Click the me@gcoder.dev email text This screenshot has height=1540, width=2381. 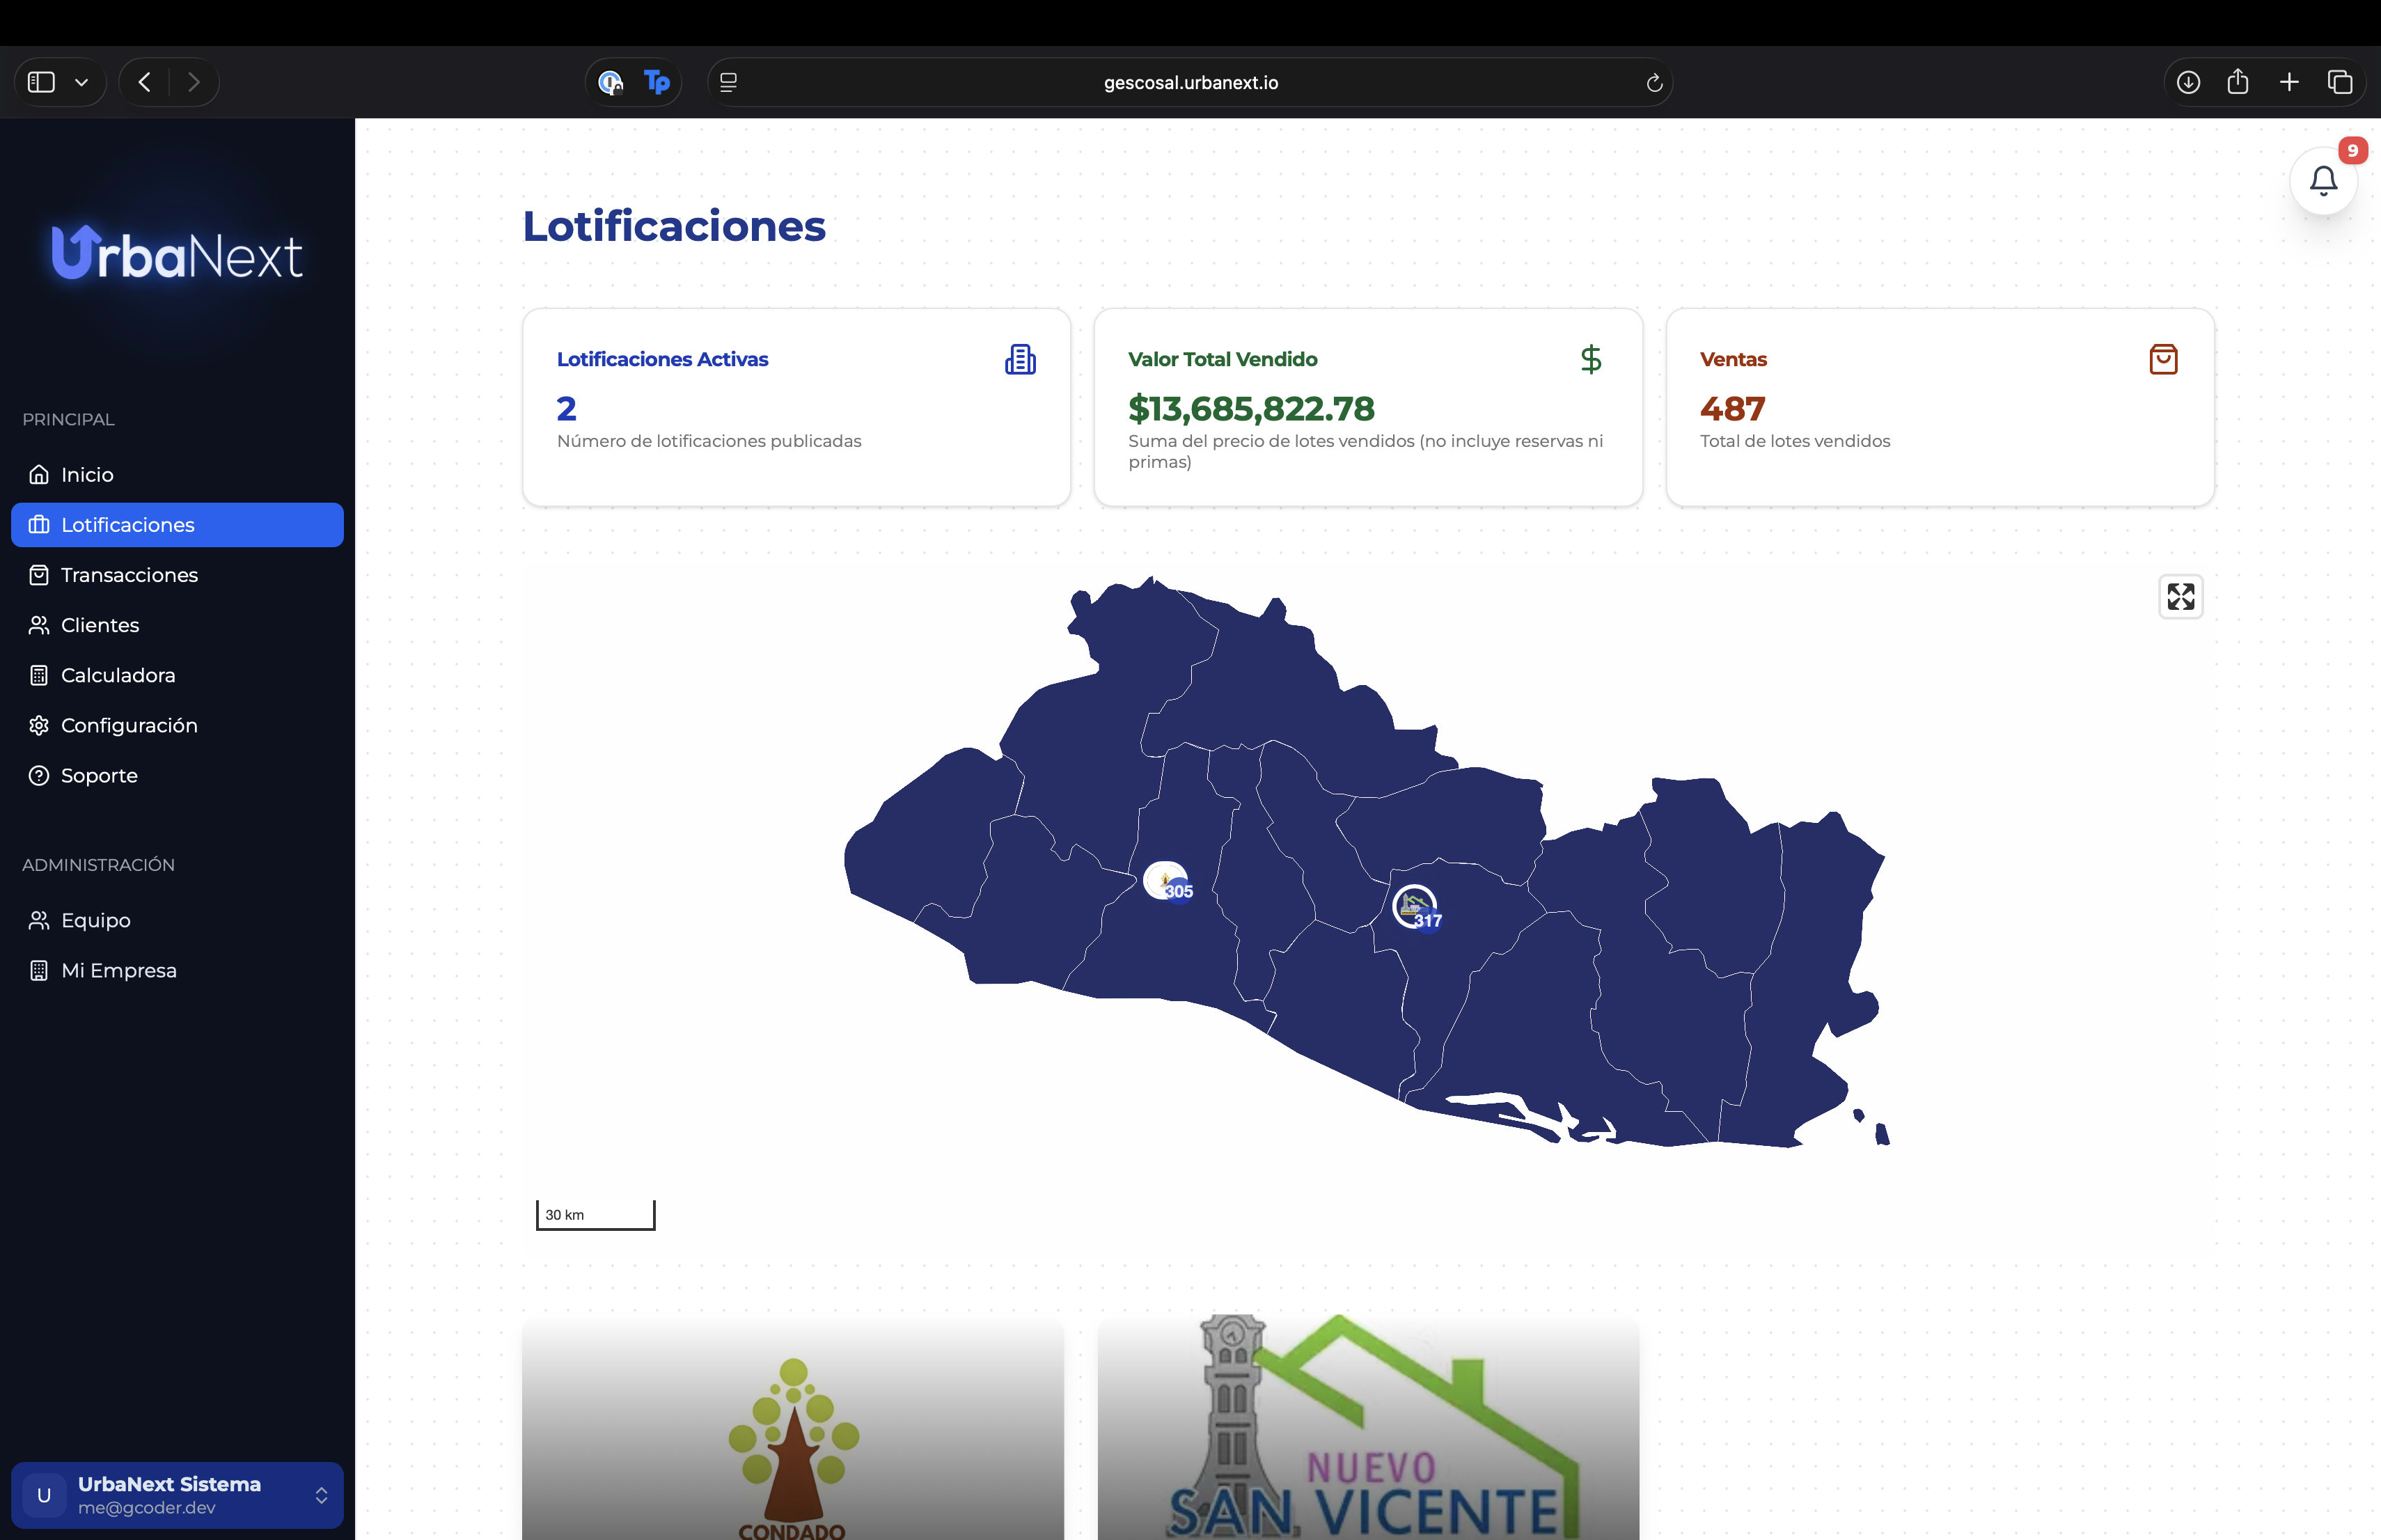[147, 1508]
